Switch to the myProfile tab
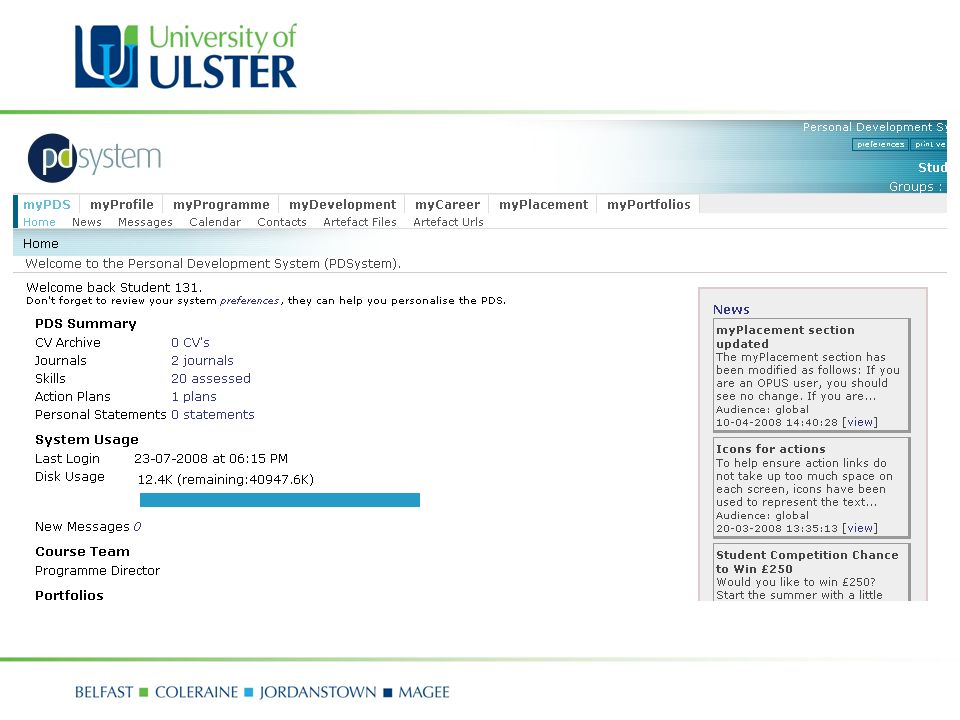 (122, 204)
